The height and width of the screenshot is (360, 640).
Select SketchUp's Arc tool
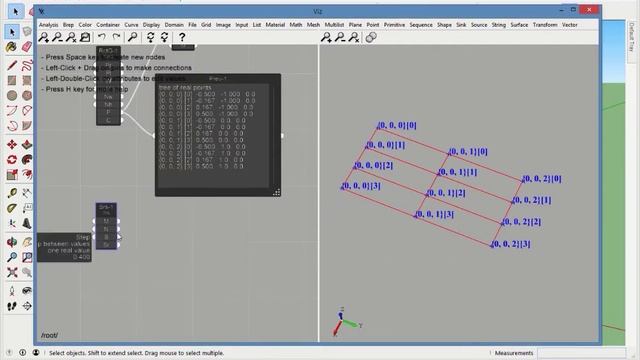12,111
